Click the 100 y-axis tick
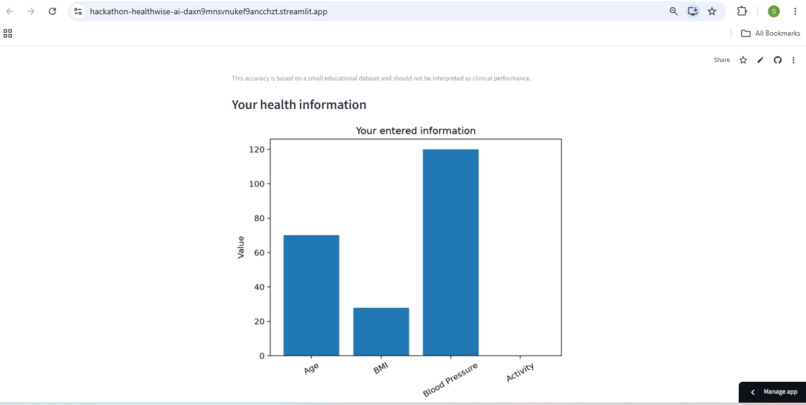 (x=258, y=184)
